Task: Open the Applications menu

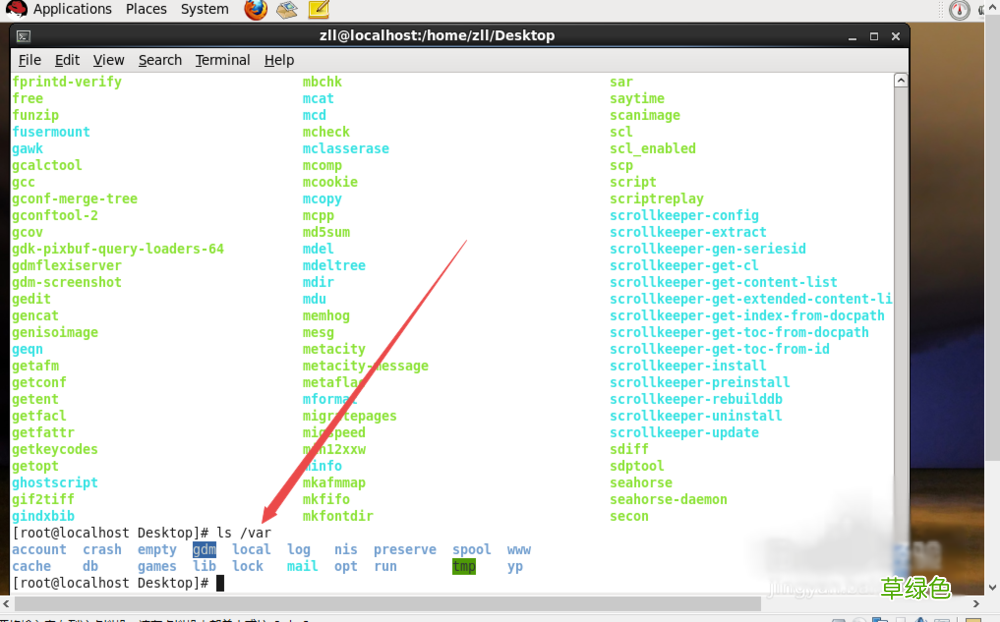Action: [72, 9]
